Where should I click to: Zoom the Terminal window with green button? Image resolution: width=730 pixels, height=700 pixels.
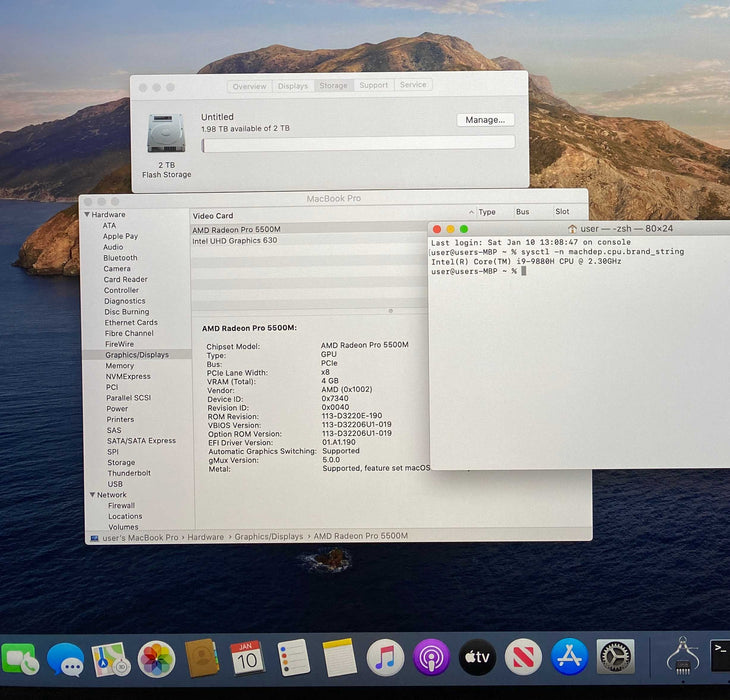(x=464, y=229)
